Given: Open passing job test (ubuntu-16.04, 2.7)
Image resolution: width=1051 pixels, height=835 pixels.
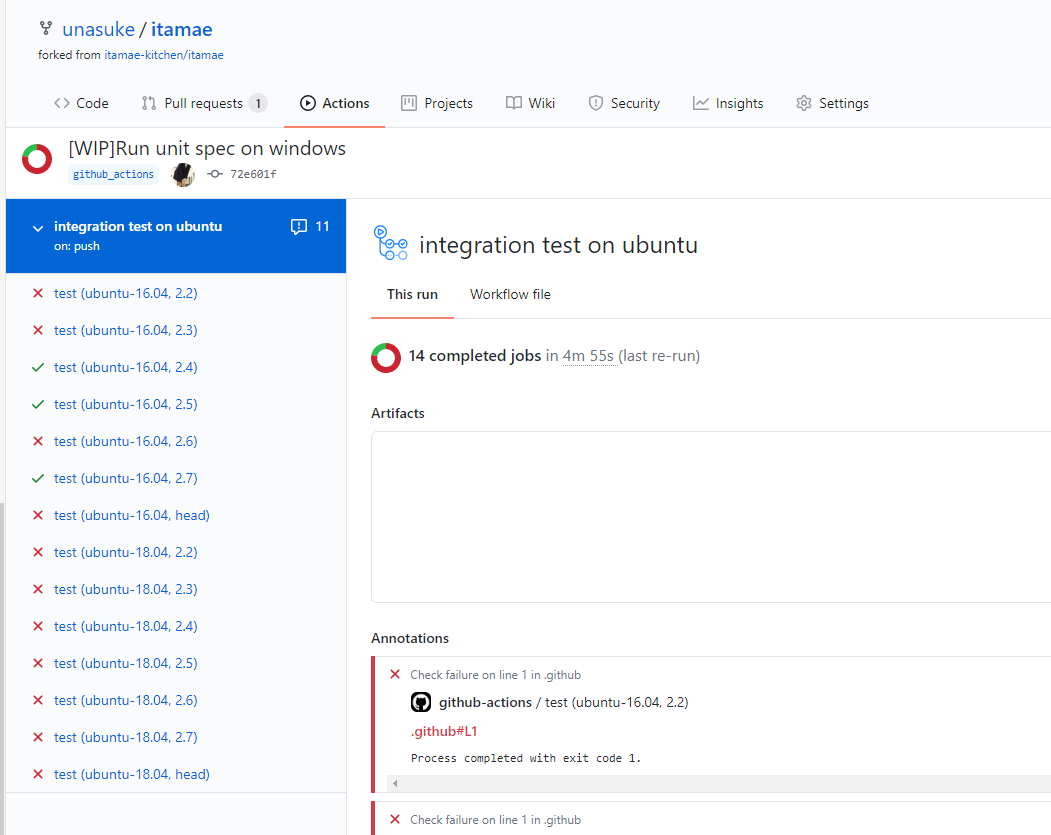Looking at the screenshot, I should [x=125, y=478].
